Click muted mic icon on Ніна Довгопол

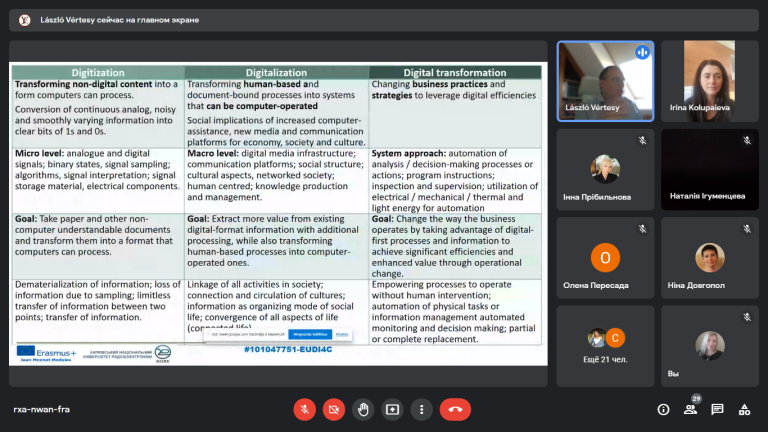(746, 229)
